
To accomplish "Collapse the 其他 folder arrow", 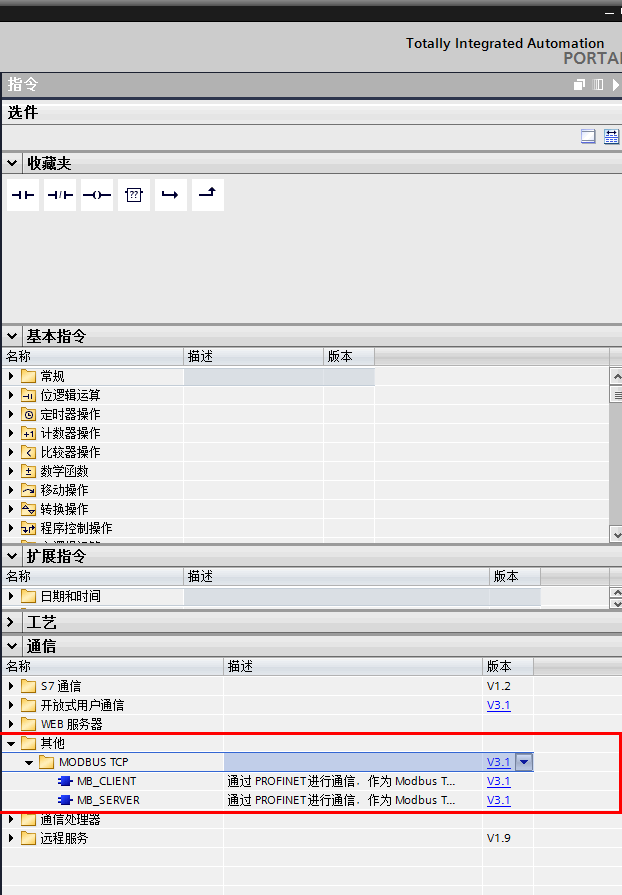I will 11,744.
